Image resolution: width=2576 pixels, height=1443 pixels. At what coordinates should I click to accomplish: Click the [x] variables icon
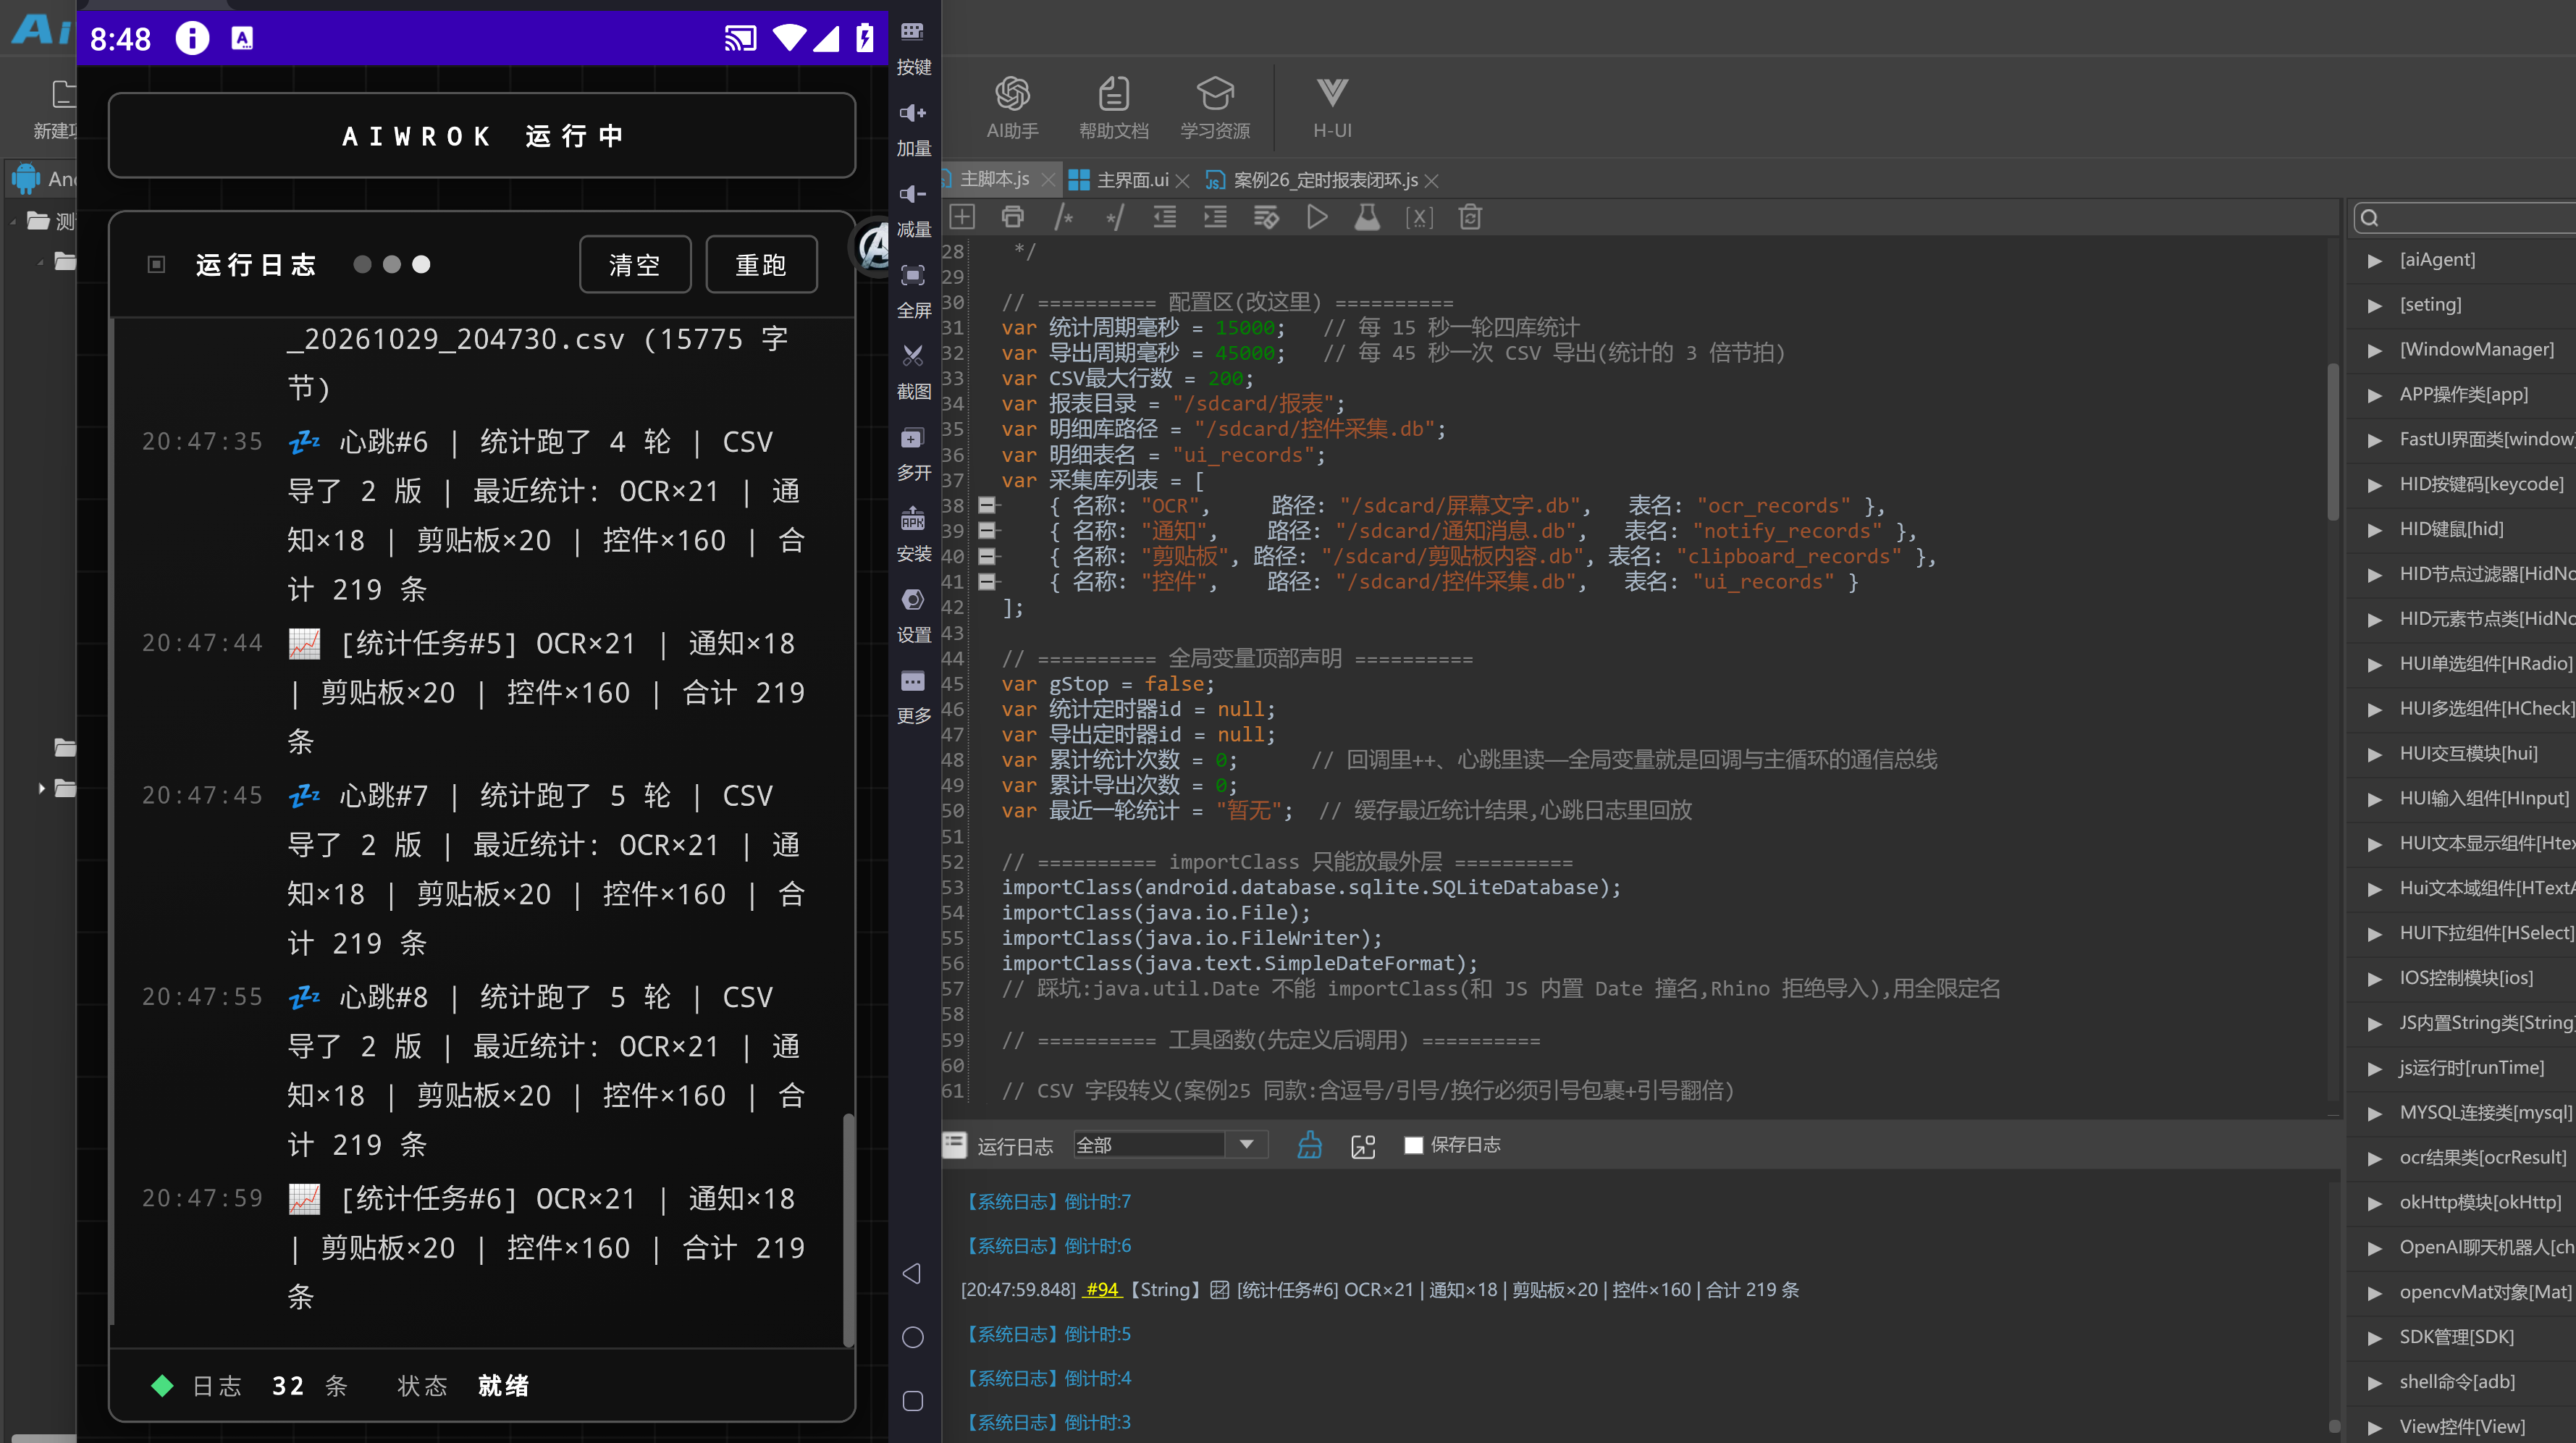tap(1419, 217)
